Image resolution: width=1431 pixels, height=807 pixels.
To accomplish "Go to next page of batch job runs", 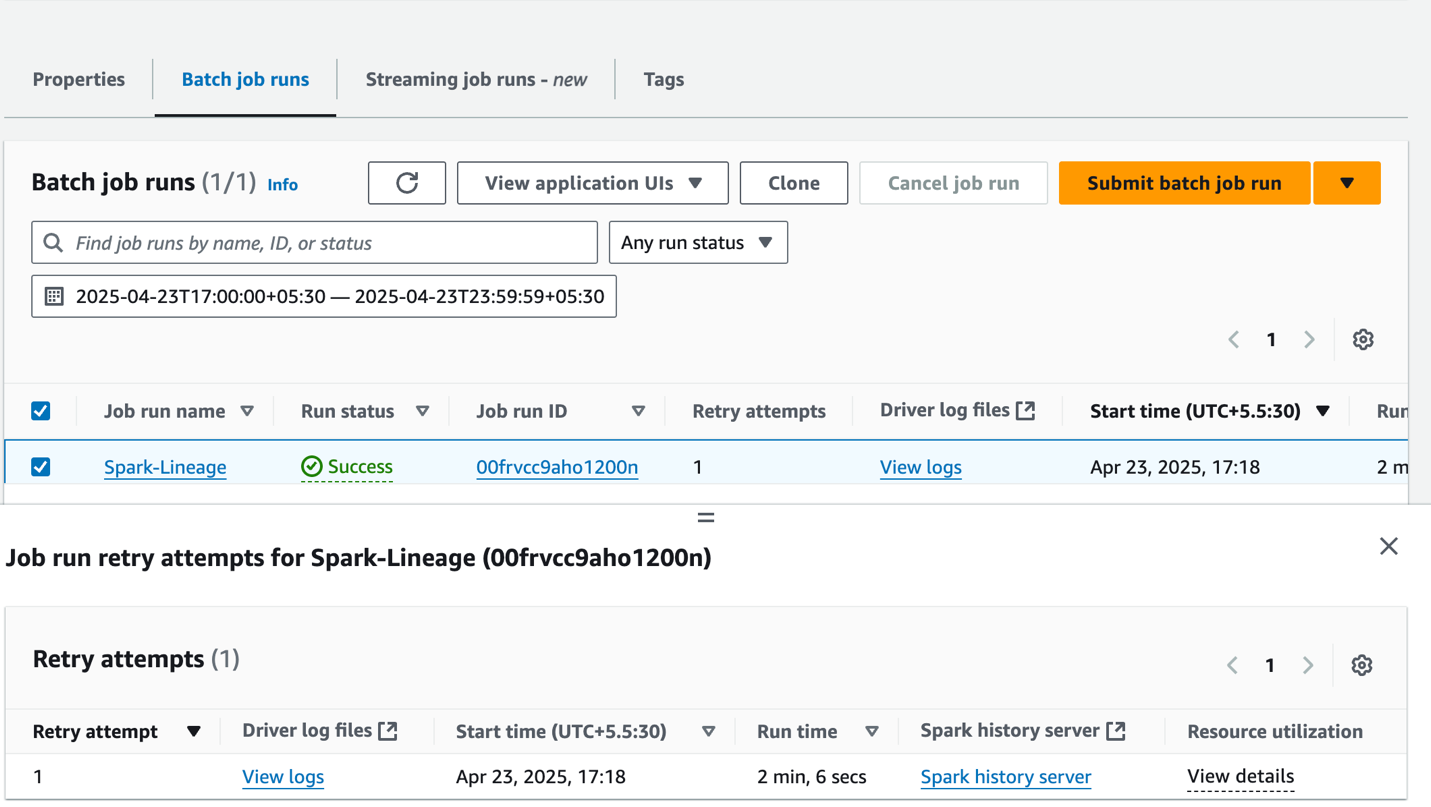I will [x=1309, y=340].
